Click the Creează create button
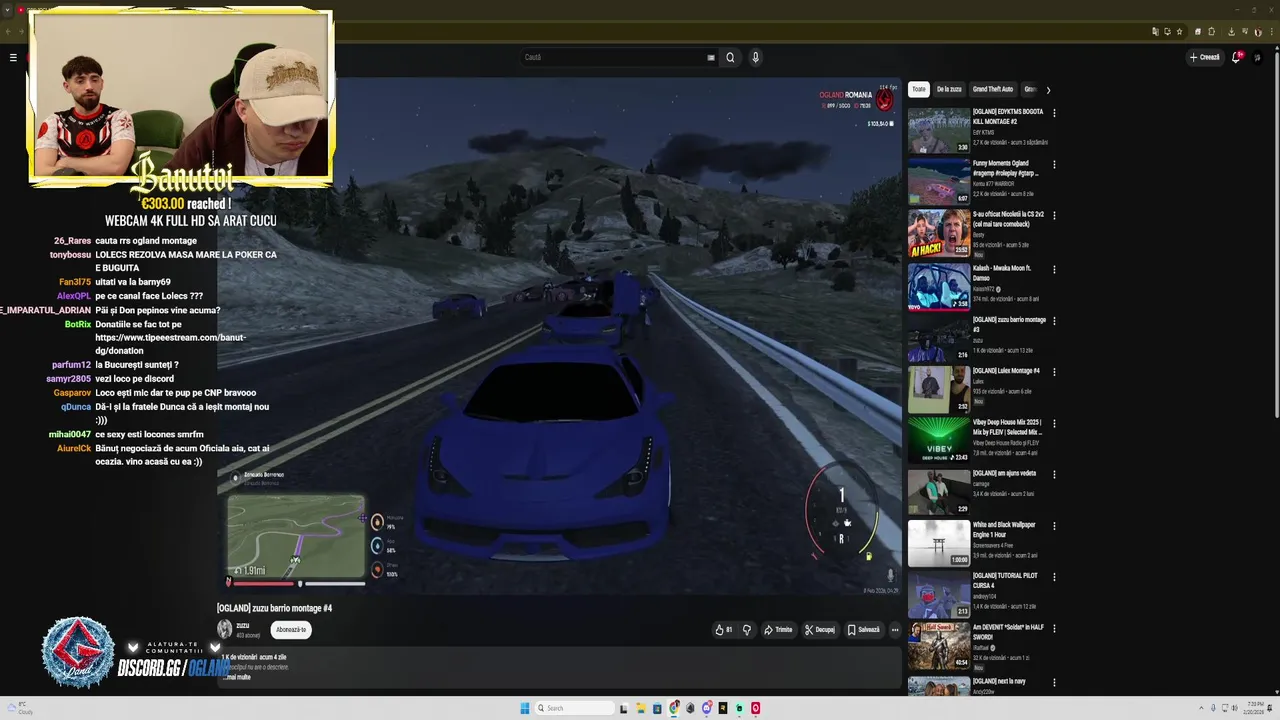This screenshot has height=720, width=1280. pos(1205,57)
